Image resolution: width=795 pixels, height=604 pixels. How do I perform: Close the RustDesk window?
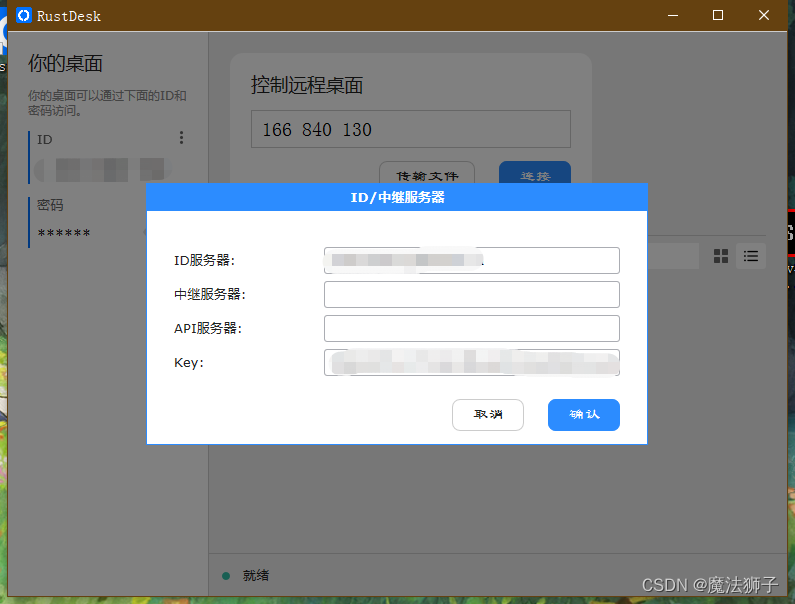[x=764, y=16]
